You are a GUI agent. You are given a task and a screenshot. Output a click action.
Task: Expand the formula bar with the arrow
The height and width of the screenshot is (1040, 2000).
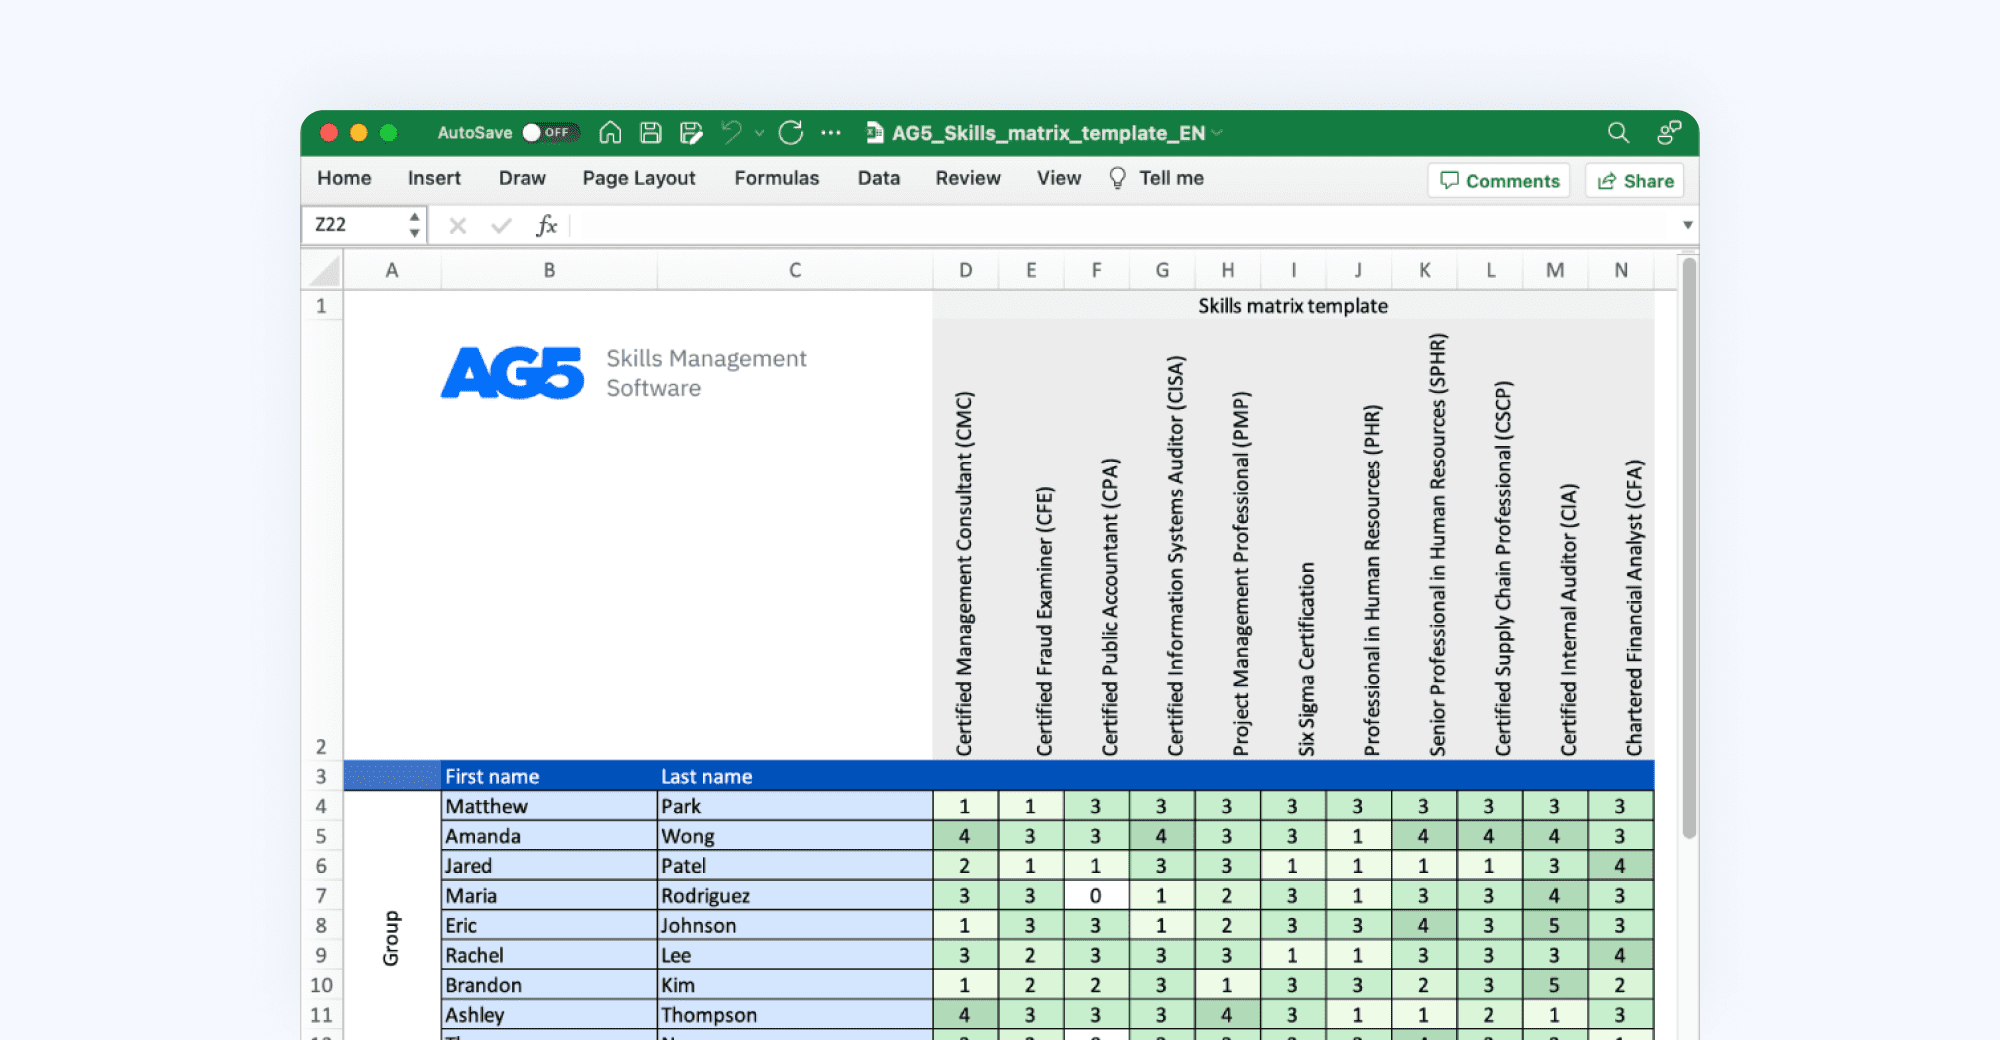(1687, 225)
